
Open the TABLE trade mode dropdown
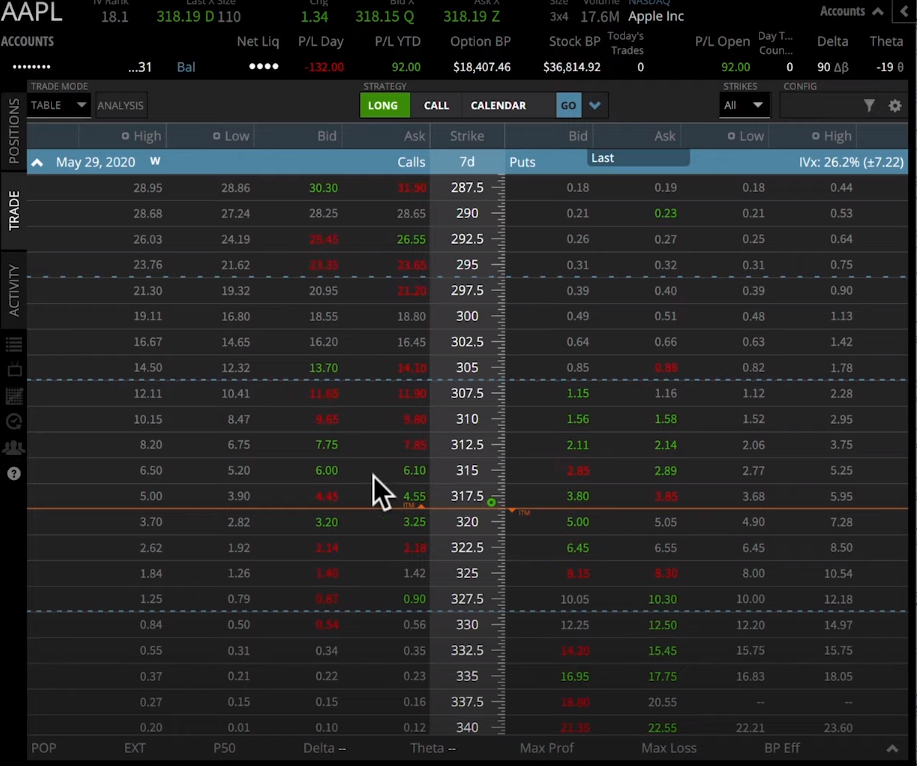tap(58, 105)
